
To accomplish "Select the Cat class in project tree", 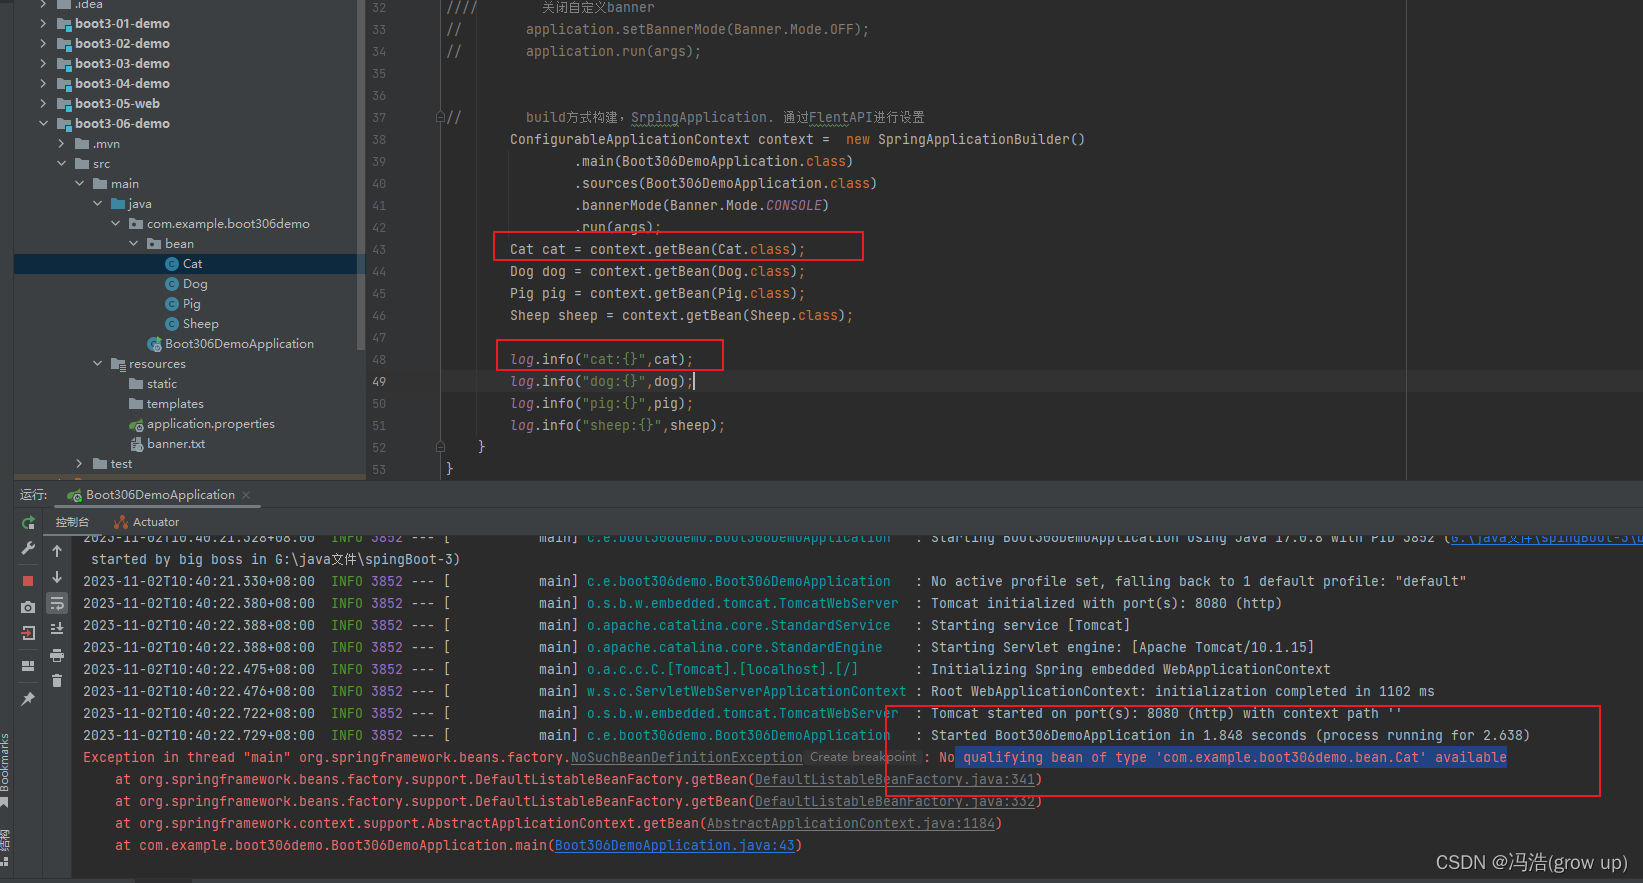I will tap(192, 264).
